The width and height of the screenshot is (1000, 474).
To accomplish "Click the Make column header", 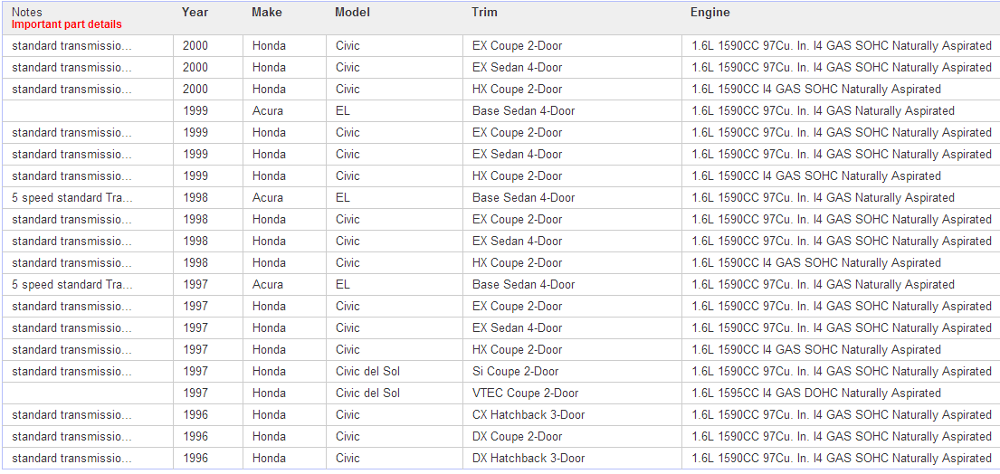I will [267, 13].
